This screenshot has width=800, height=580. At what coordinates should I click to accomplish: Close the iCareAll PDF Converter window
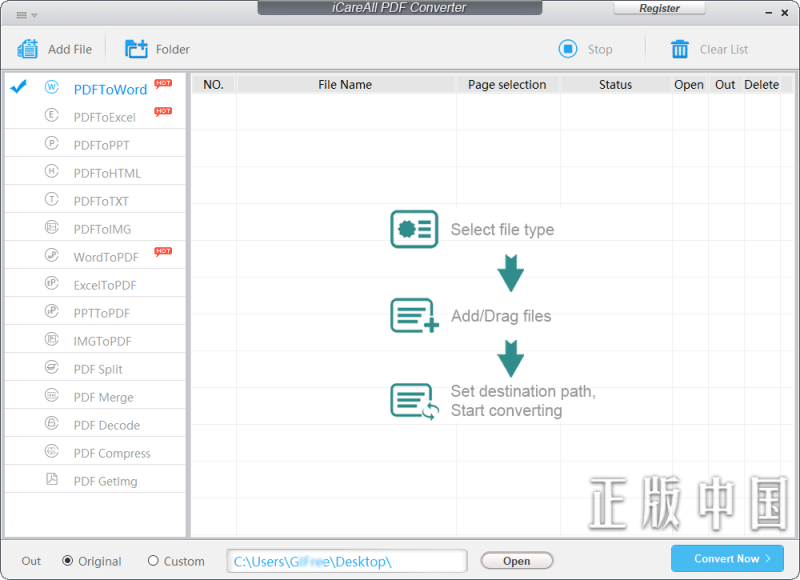[785, 13]
